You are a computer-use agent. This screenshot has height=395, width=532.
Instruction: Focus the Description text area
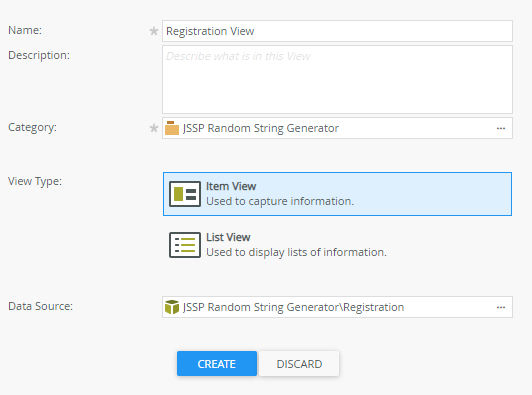[x=337, y=79]
